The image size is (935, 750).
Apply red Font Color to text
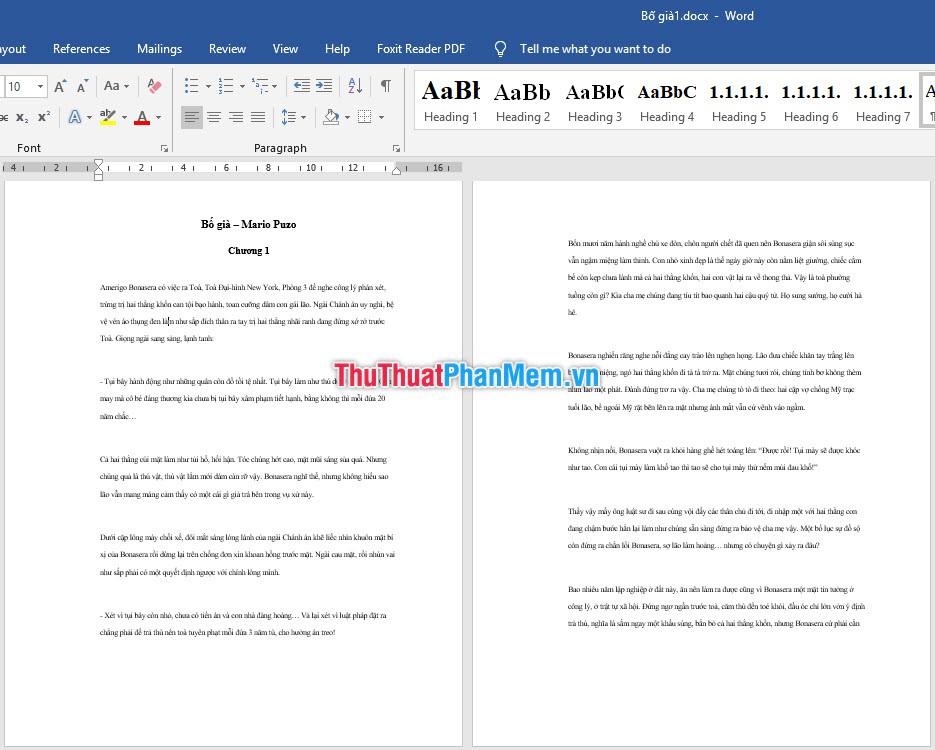pos(141,115)
